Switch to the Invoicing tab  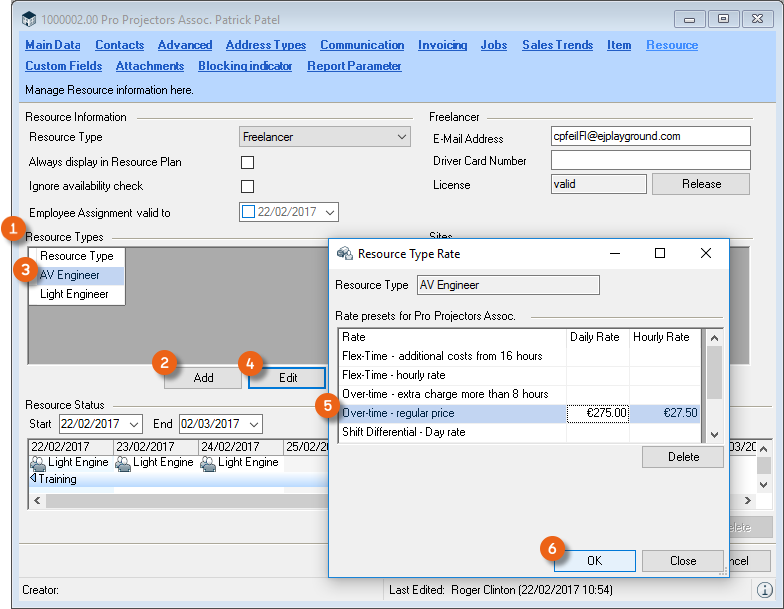click(442, 45)
